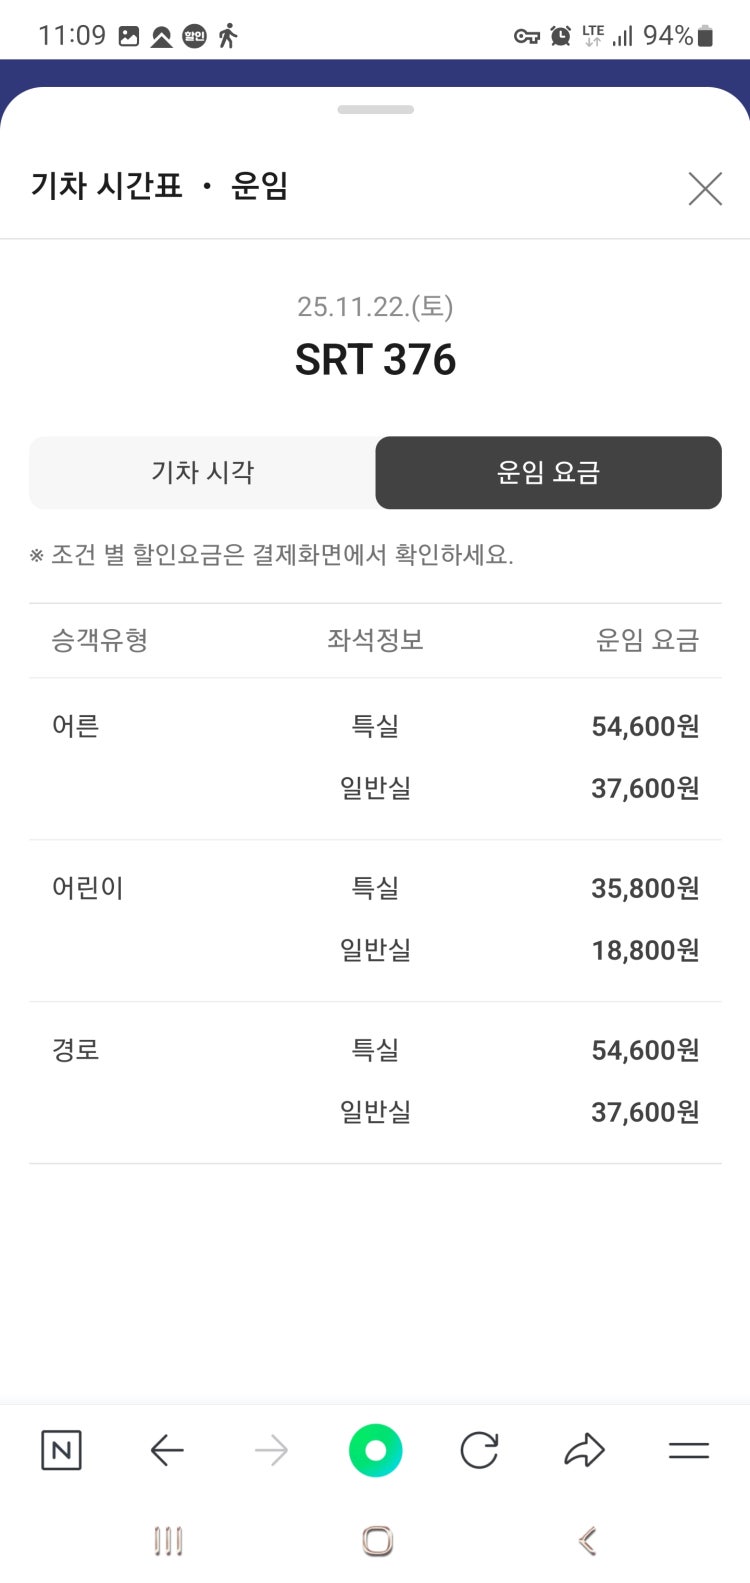Viewport: 750px width, 1583px height.
Task: Tap the battery indicator in status bar
Action: pyautogui.click(x=705, y=36)
